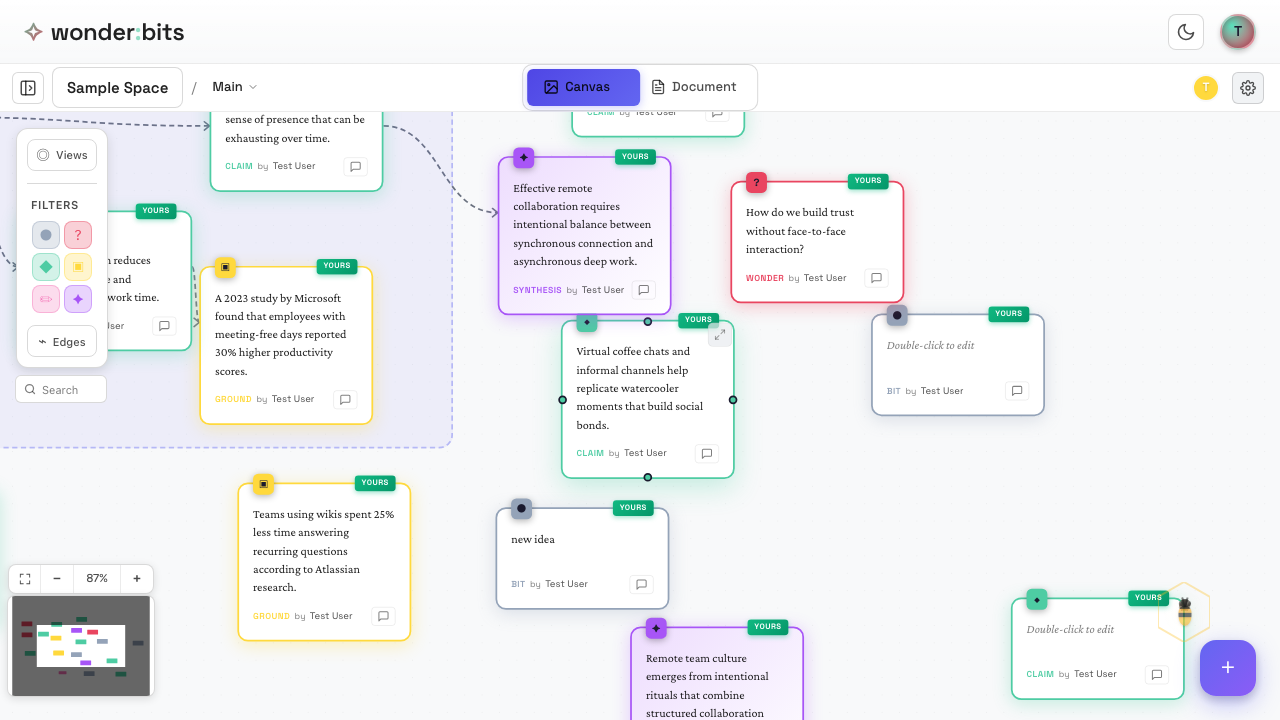
Task: Open the Main breadcrumb dropdown
Action: (233, 86)
